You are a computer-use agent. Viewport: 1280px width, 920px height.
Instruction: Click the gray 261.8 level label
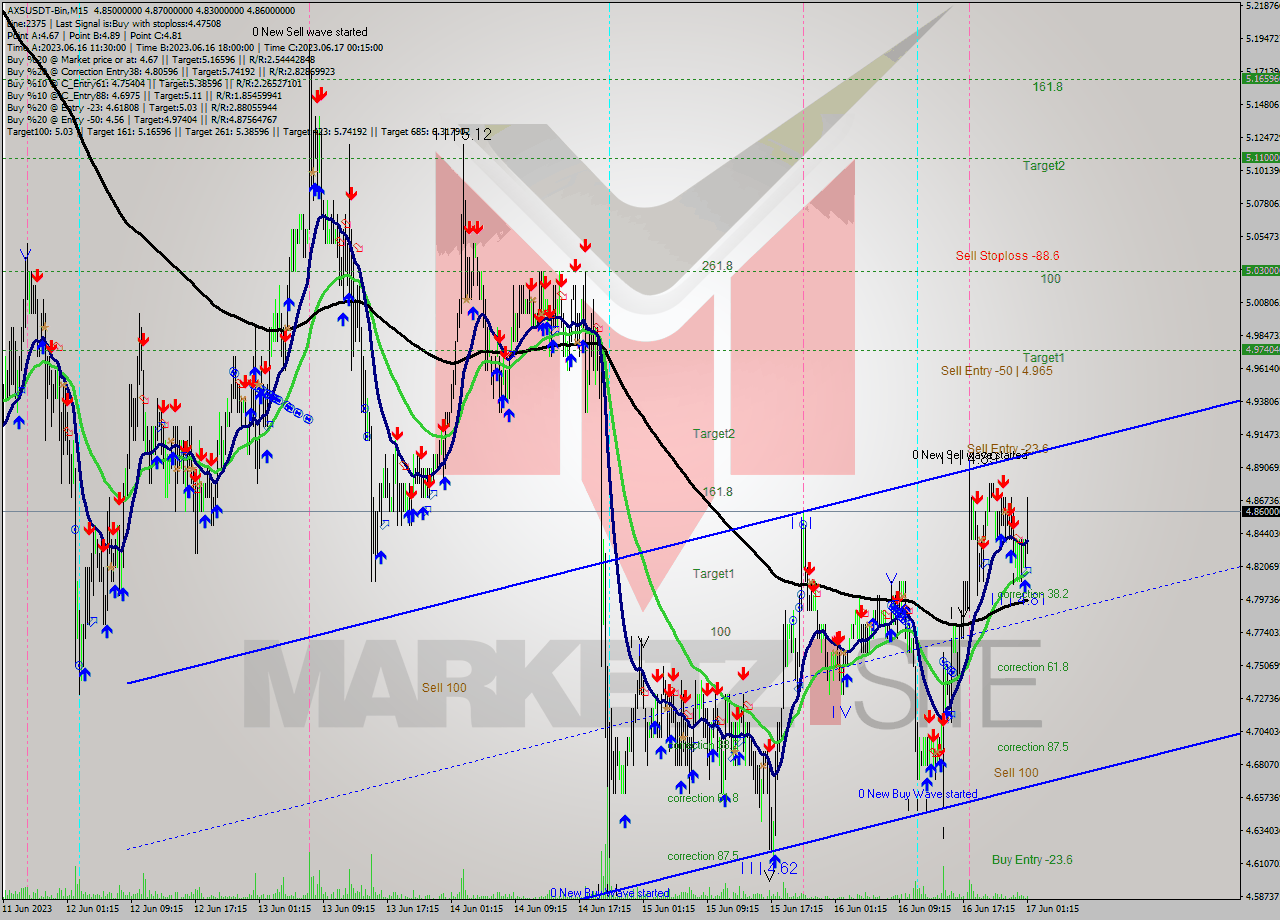(717, 266)
